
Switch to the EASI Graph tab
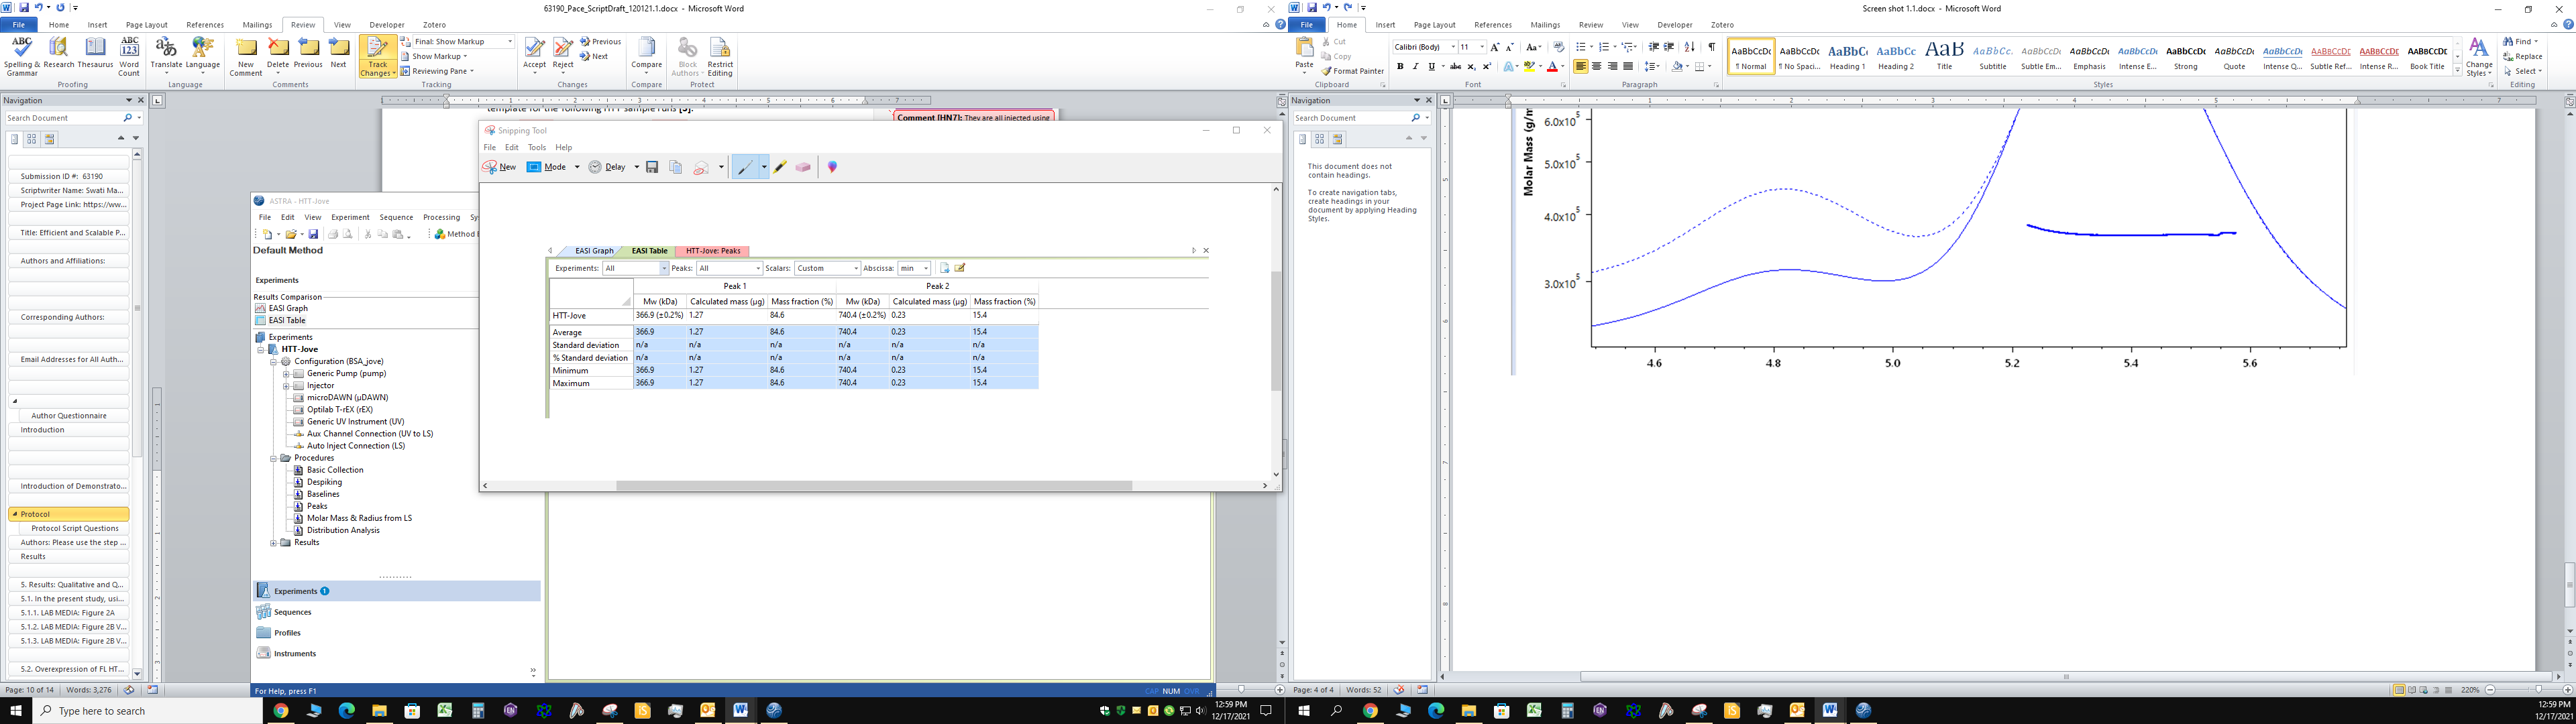point(594,251)
